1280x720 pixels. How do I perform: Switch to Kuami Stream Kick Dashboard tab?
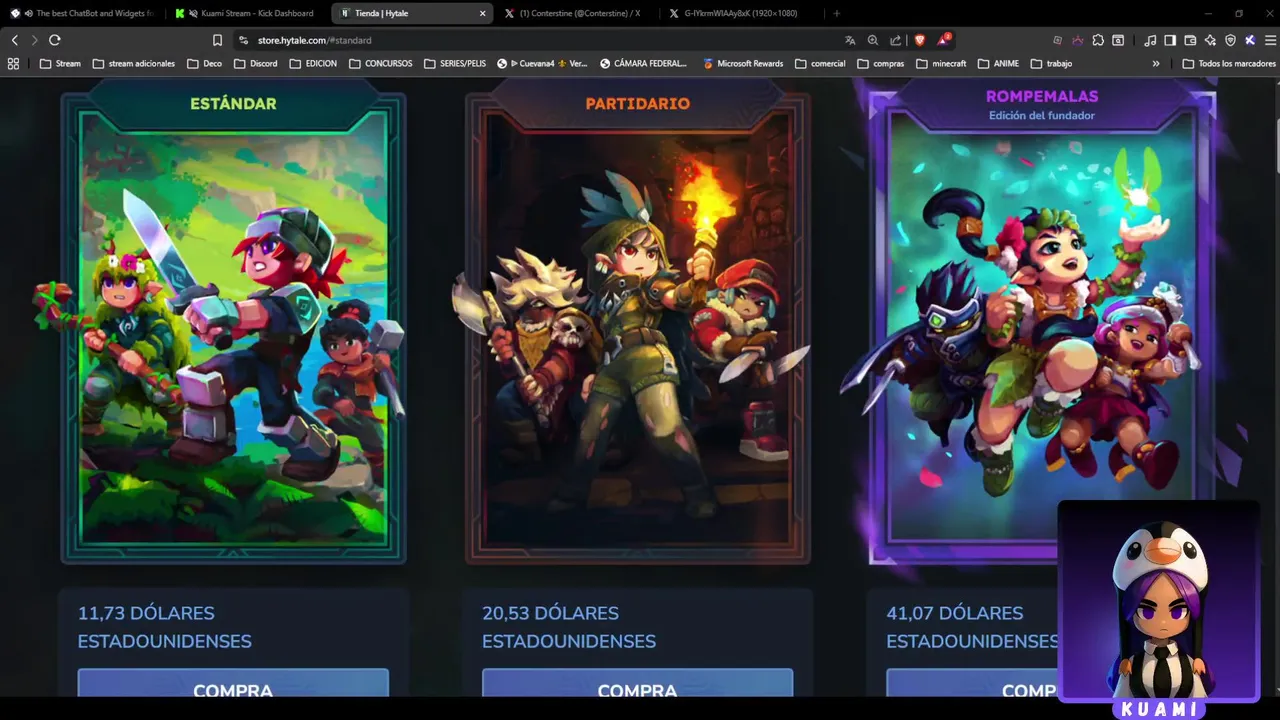pos(247,13)
